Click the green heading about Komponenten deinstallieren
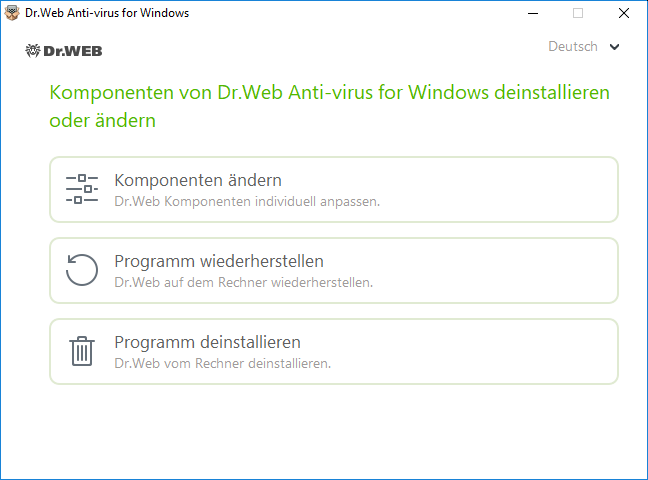Screen dimensions: 648x480 pyautogui.click(x=329, y=106)
